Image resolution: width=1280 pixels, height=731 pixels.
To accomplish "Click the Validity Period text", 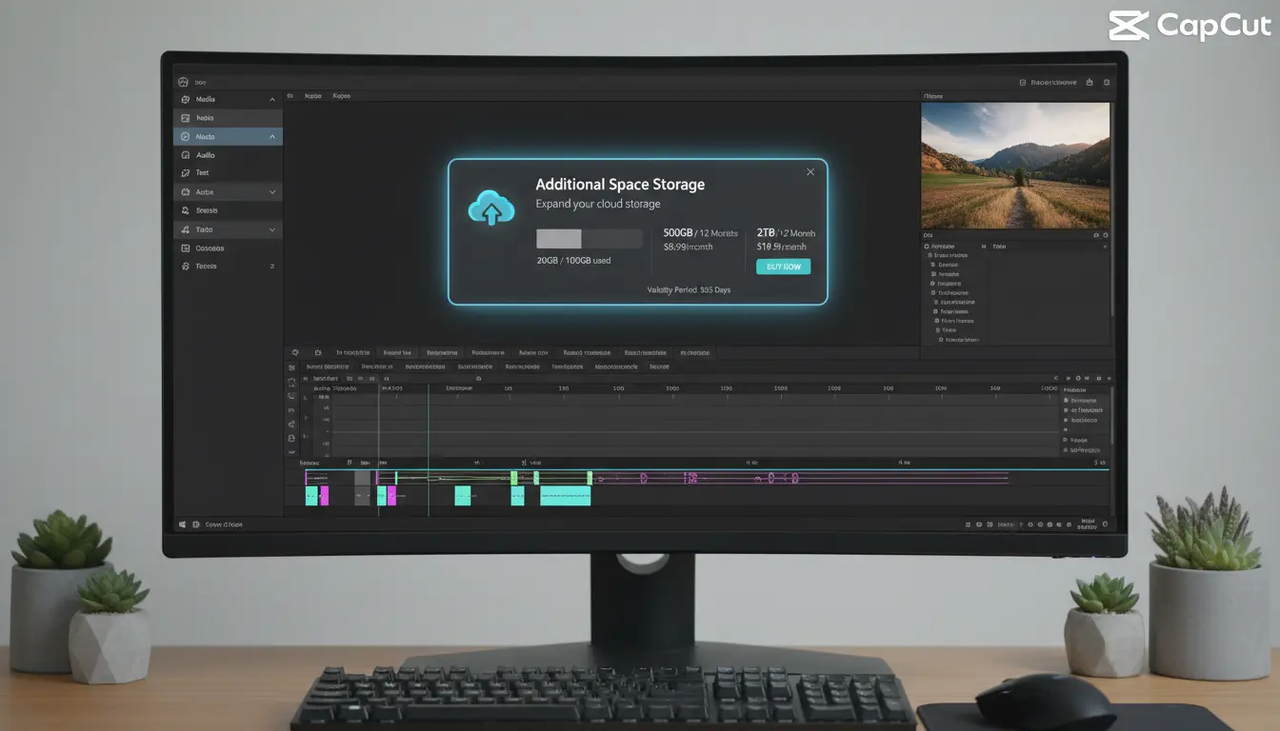I will click(689, 290).
